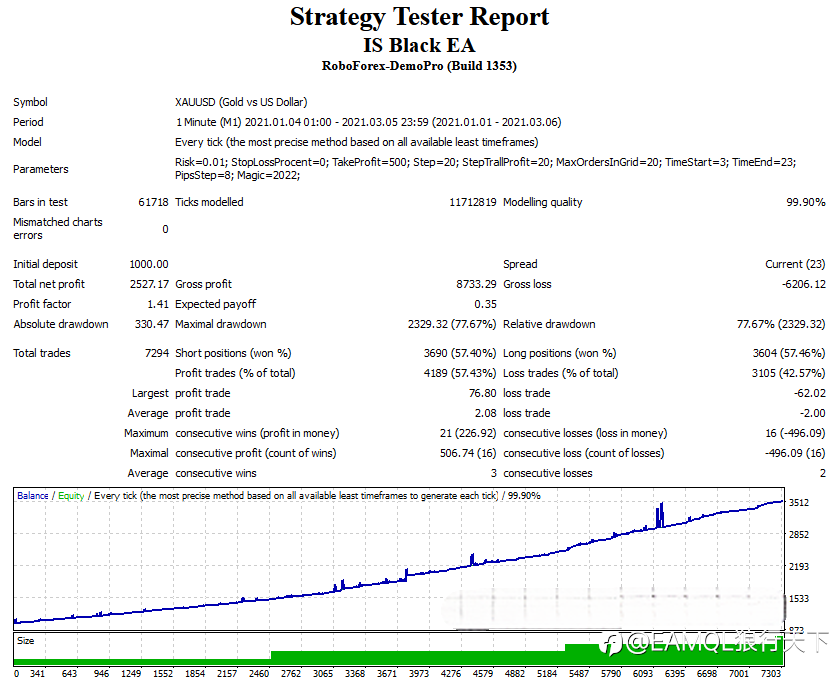Click Bars in test value '61718'

tap(153, 203)
